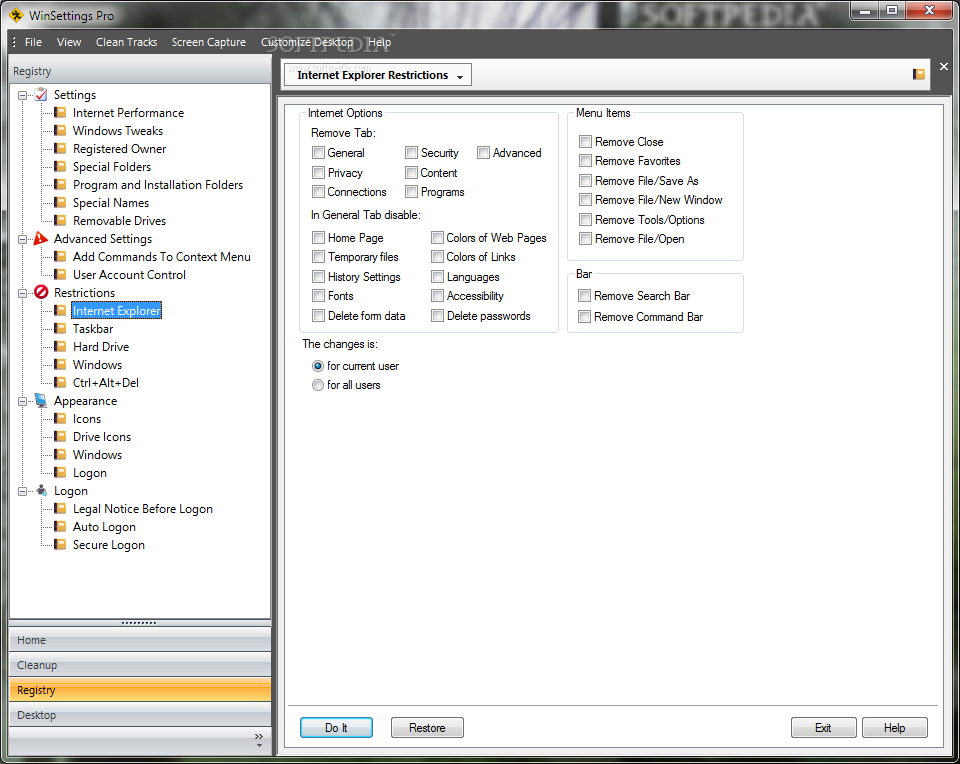Viewport: 960px width, 764px height.
Task: Collapse the Appearance tree node
Action: (x=23, y=401)
